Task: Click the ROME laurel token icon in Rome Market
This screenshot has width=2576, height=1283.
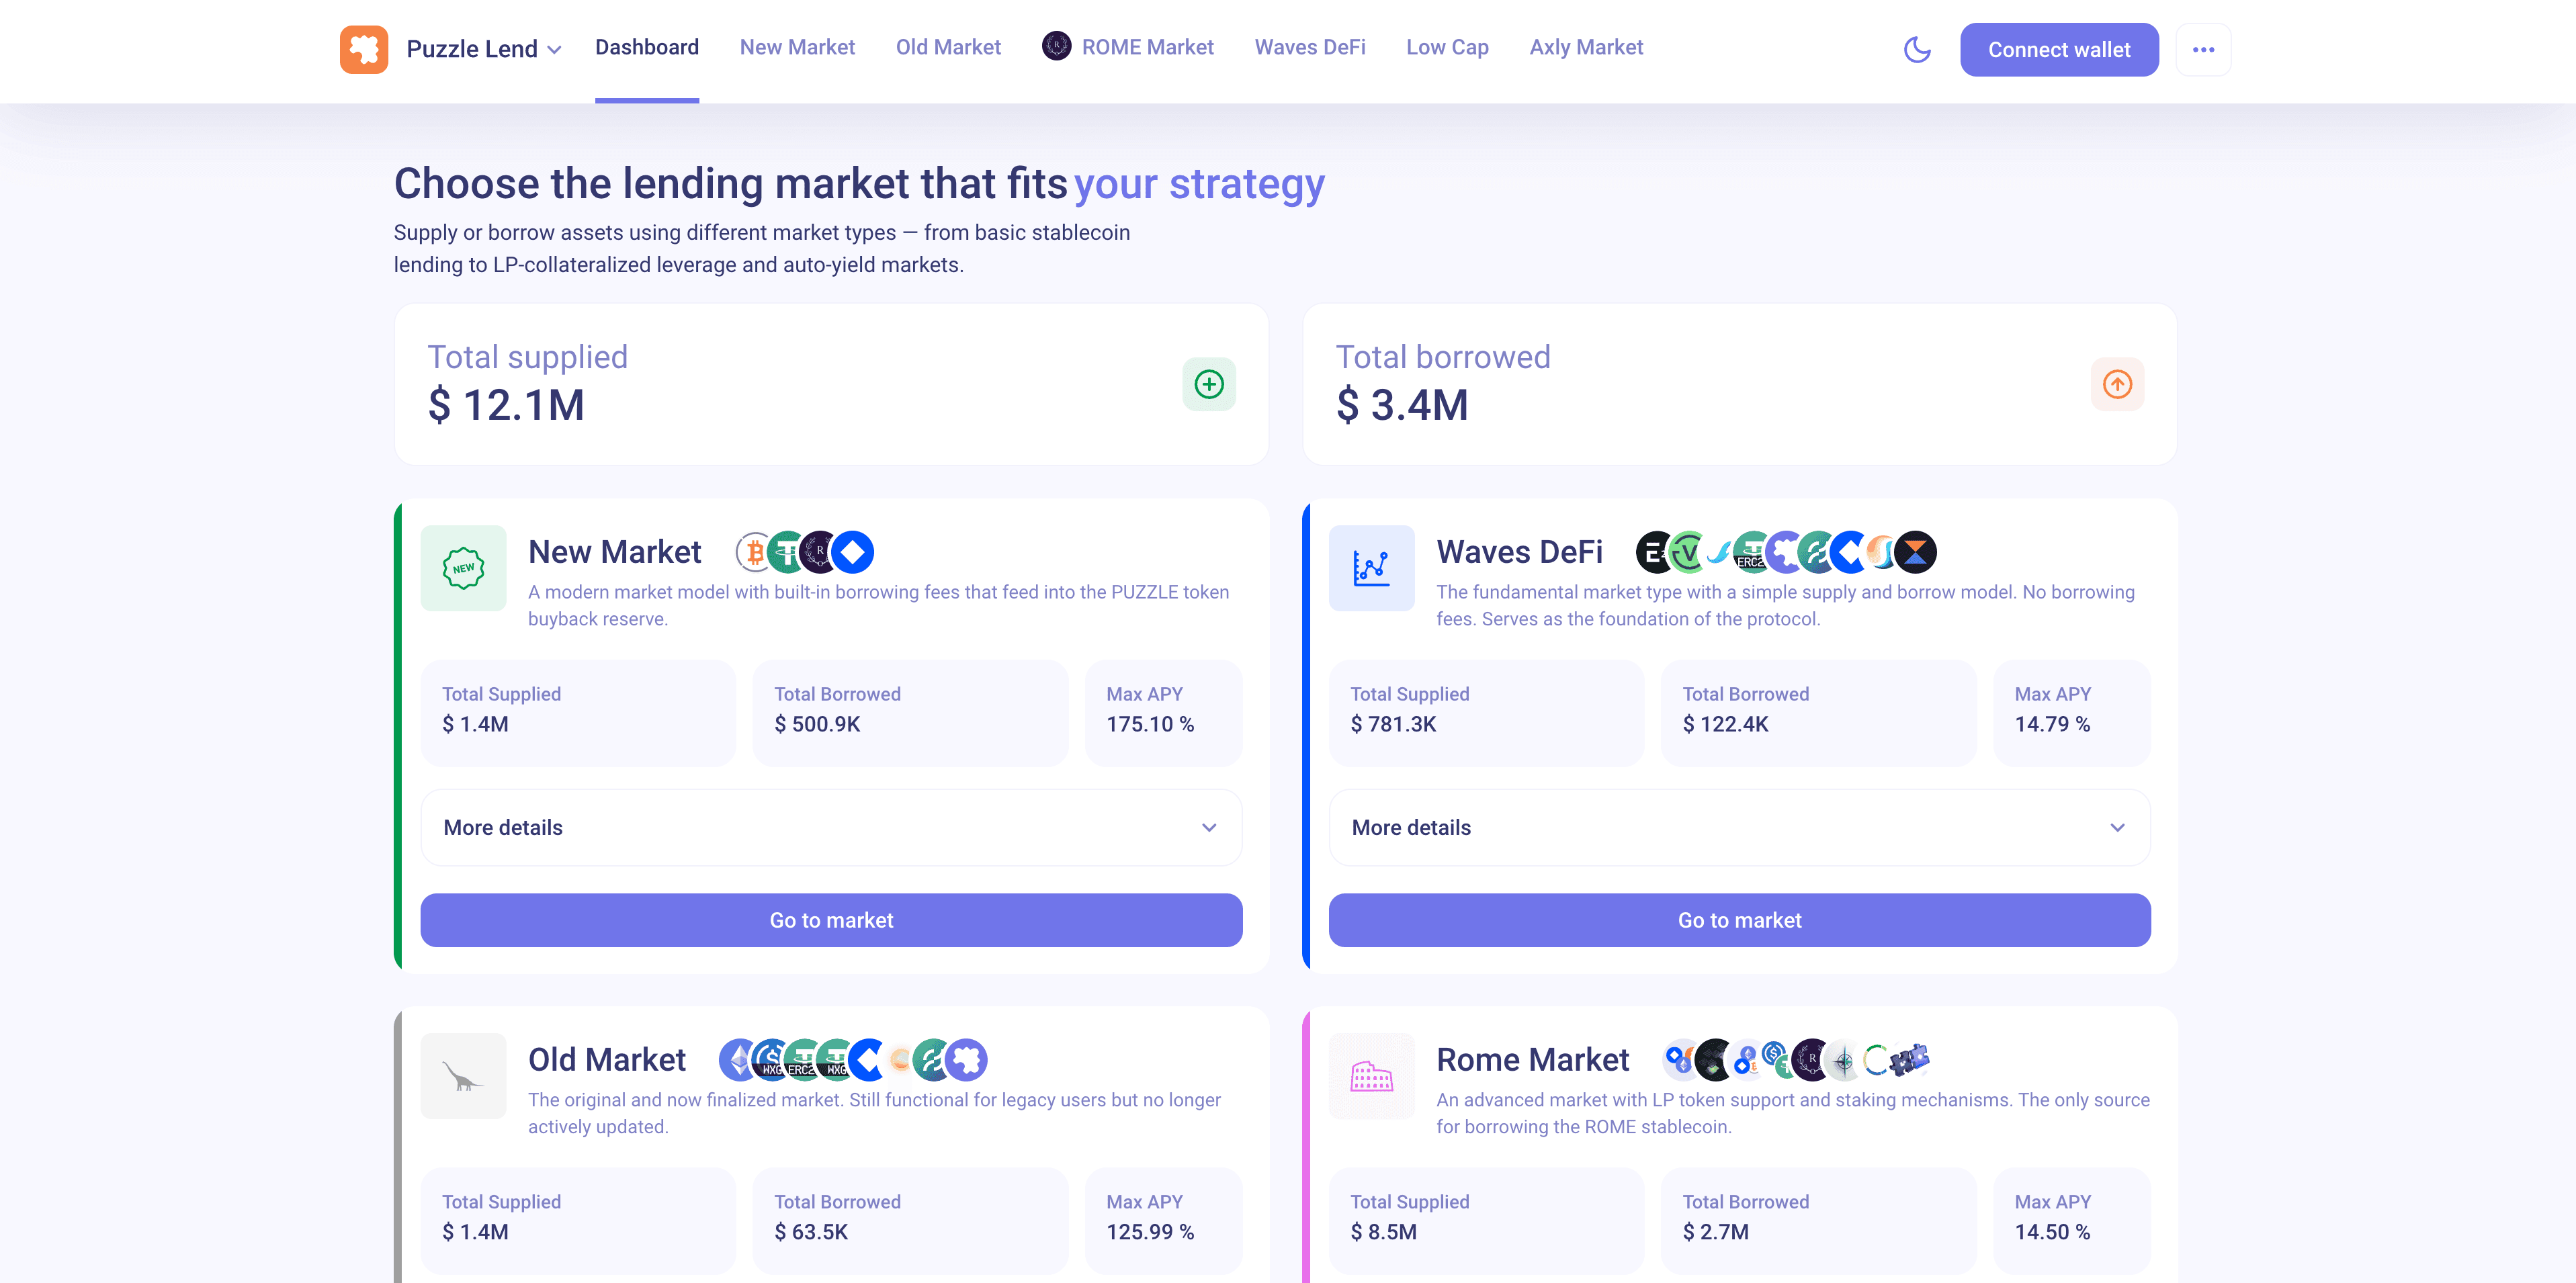Action: tap(1811, 1060)
